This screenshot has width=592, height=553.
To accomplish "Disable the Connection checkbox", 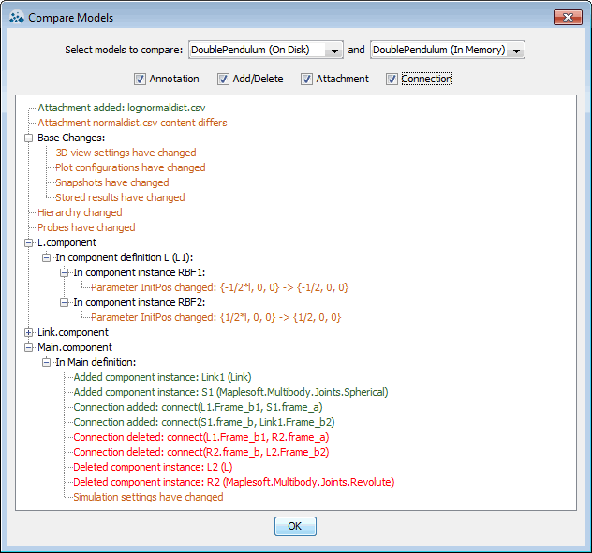I will pos(392,79).
